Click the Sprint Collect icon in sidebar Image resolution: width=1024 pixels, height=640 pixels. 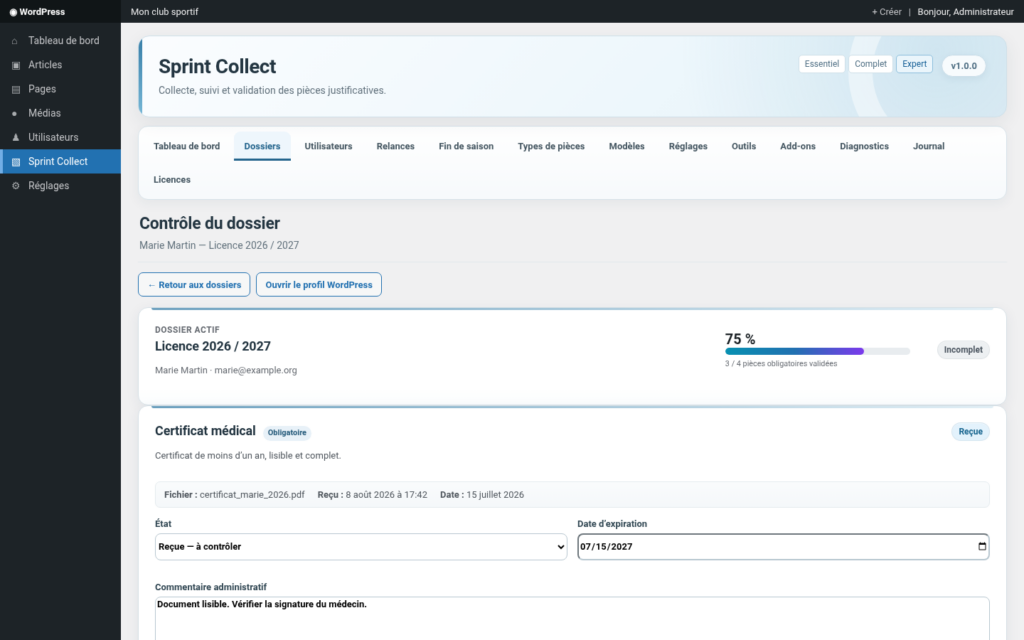[16, 162]
